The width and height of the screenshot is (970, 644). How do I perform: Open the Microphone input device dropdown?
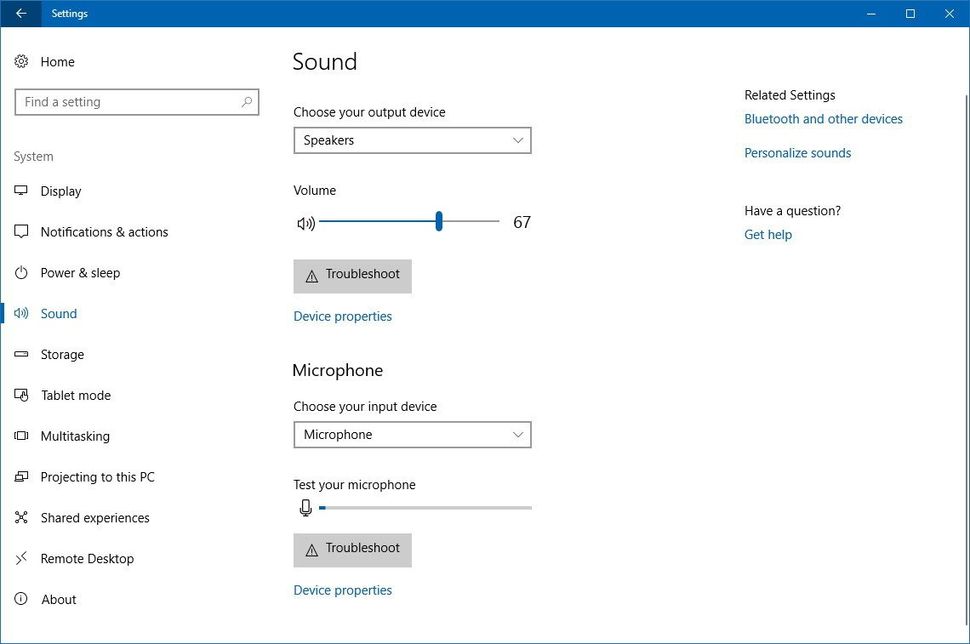[412, 434]
